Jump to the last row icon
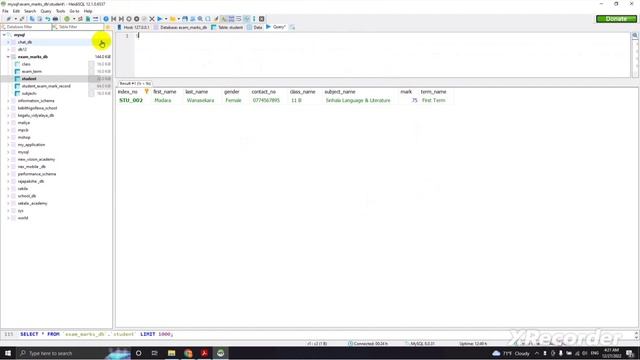The width and height of the screenshot is (640, 360). point(121,19)
